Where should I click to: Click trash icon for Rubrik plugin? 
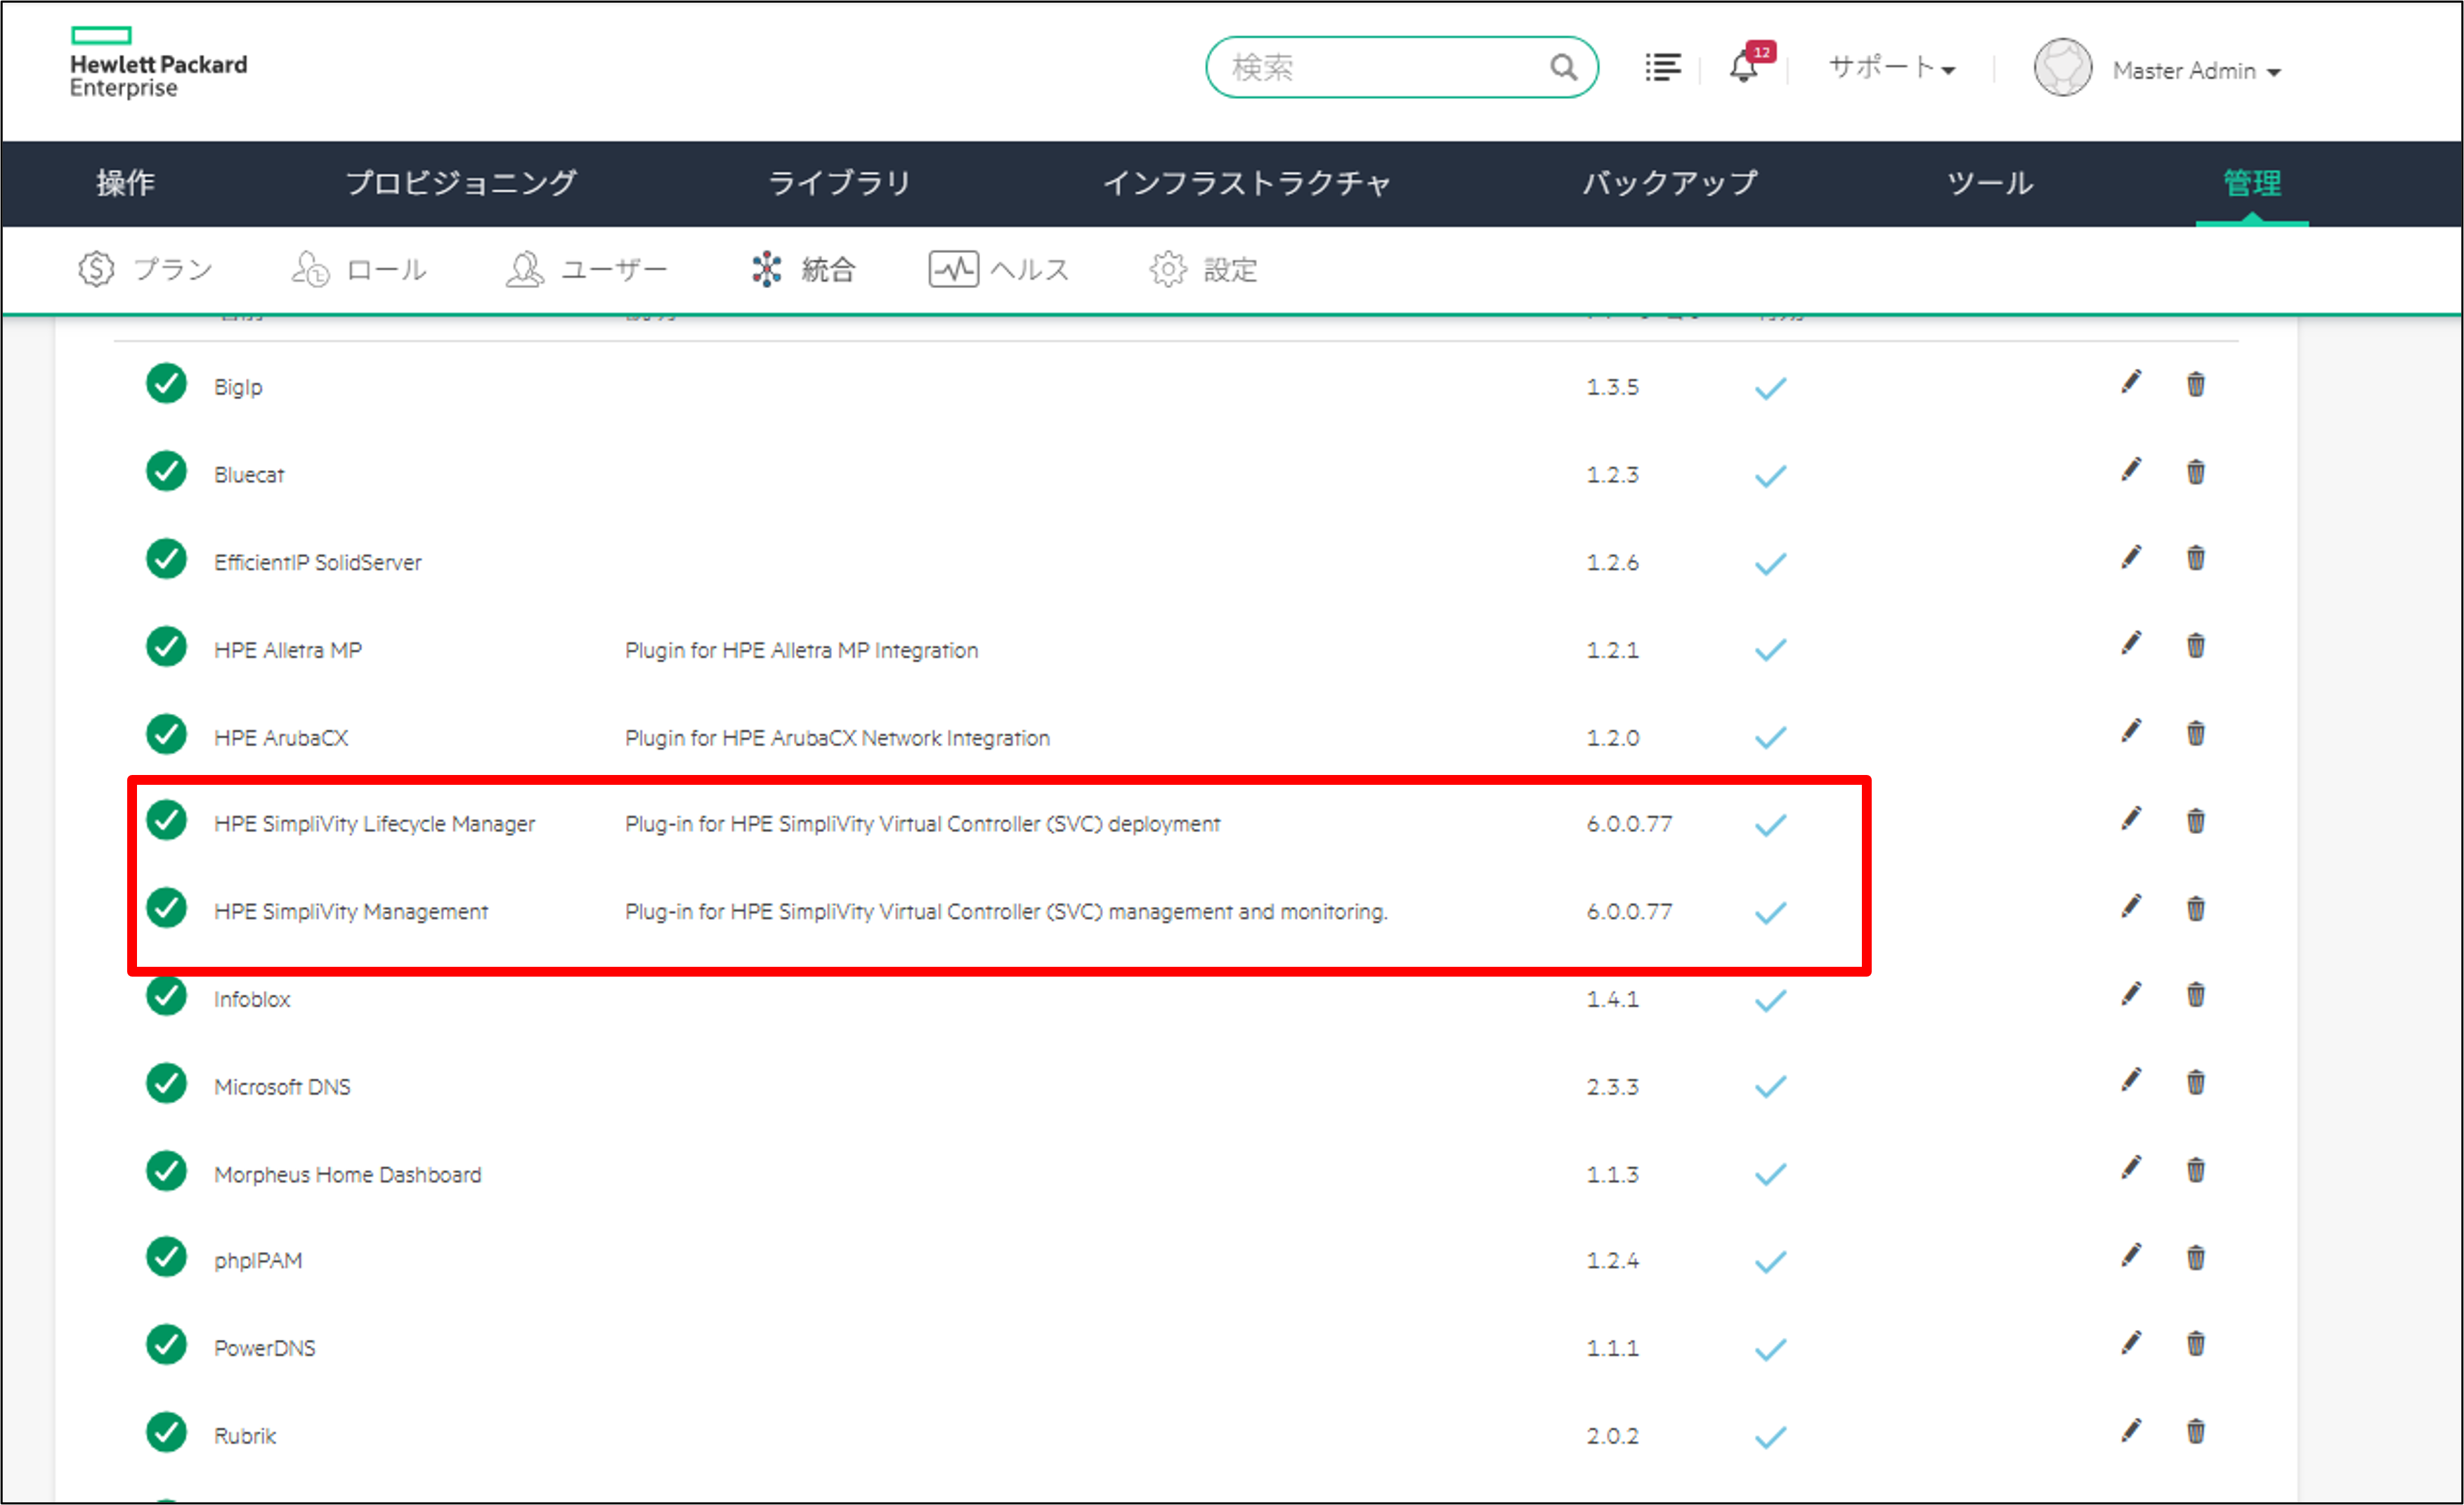click(2195, 1432)
